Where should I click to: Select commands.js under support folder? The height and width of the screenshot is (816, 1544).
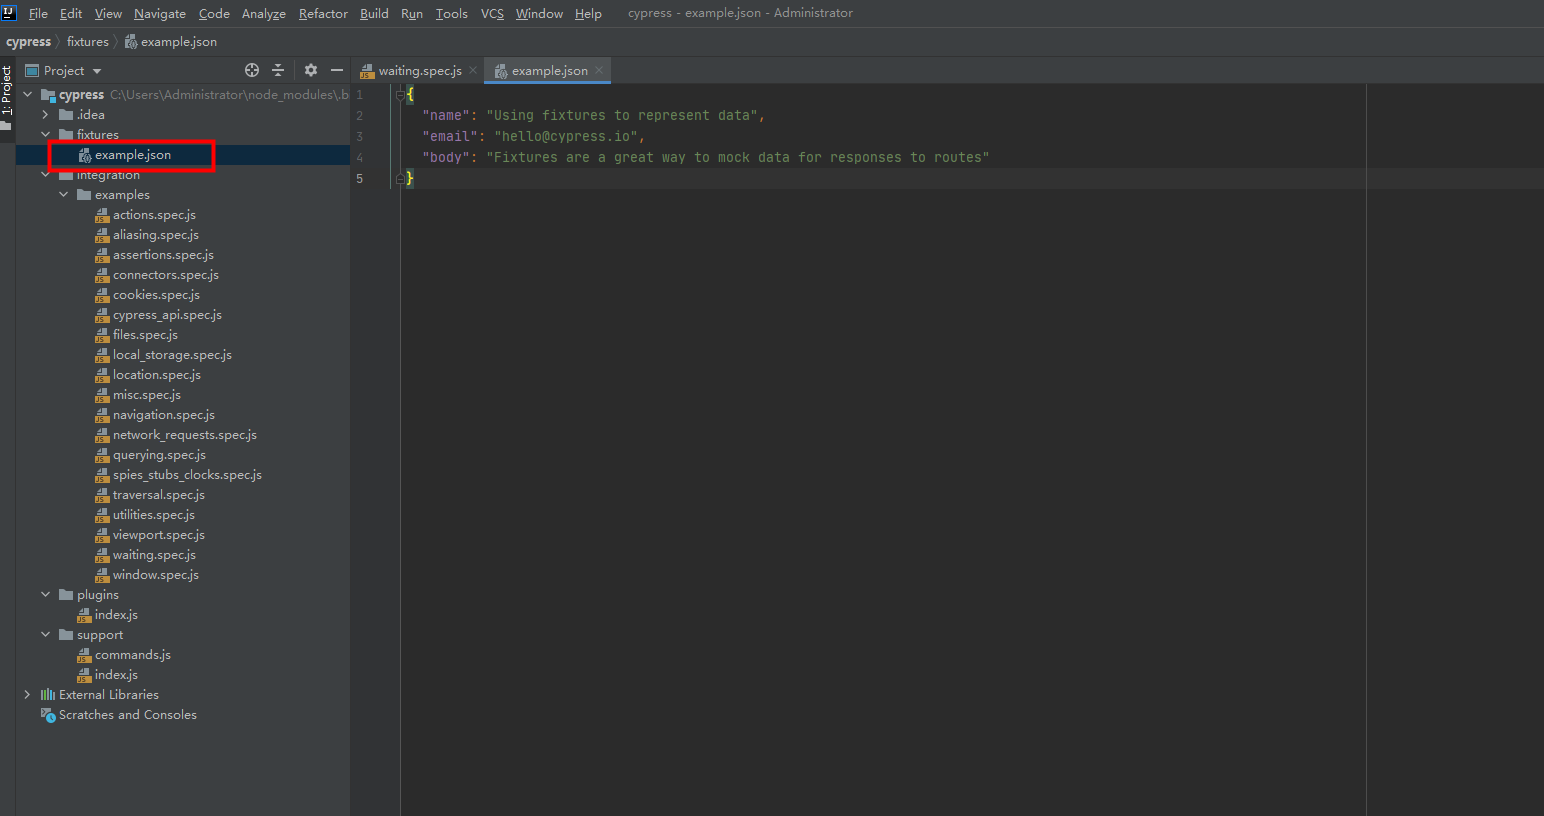132,655
